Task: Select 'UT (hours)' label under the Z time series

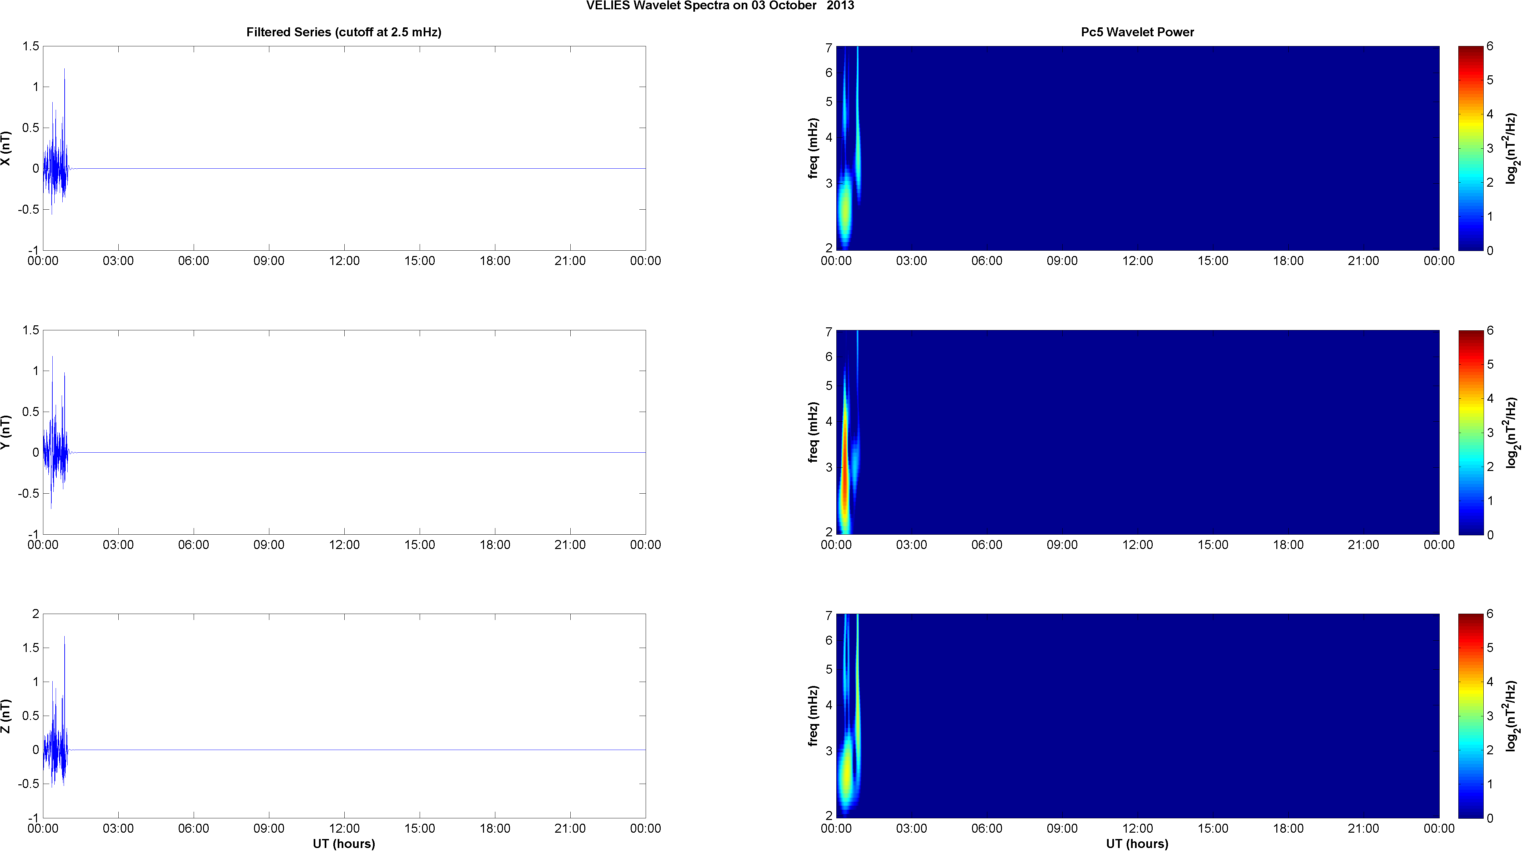Action: 344,844
